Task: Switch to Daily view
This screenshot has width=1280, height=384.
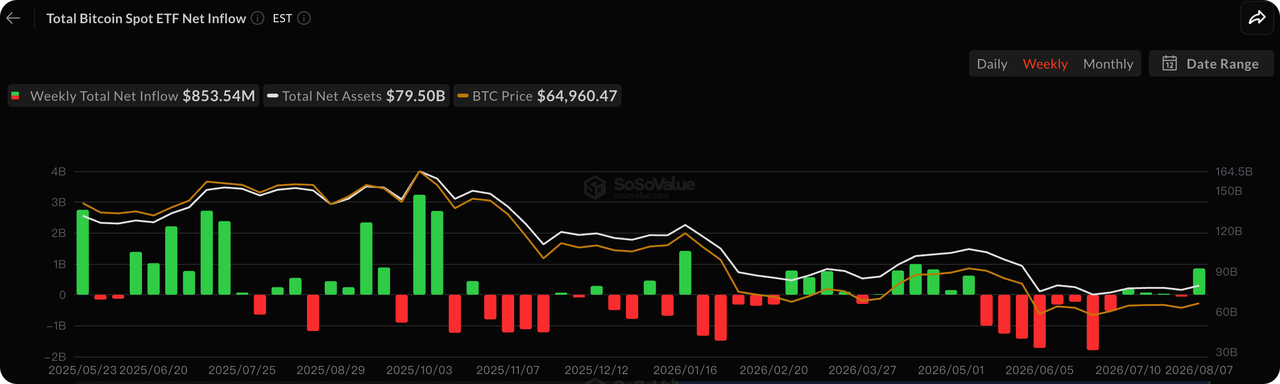Action: tap(991, 63)
